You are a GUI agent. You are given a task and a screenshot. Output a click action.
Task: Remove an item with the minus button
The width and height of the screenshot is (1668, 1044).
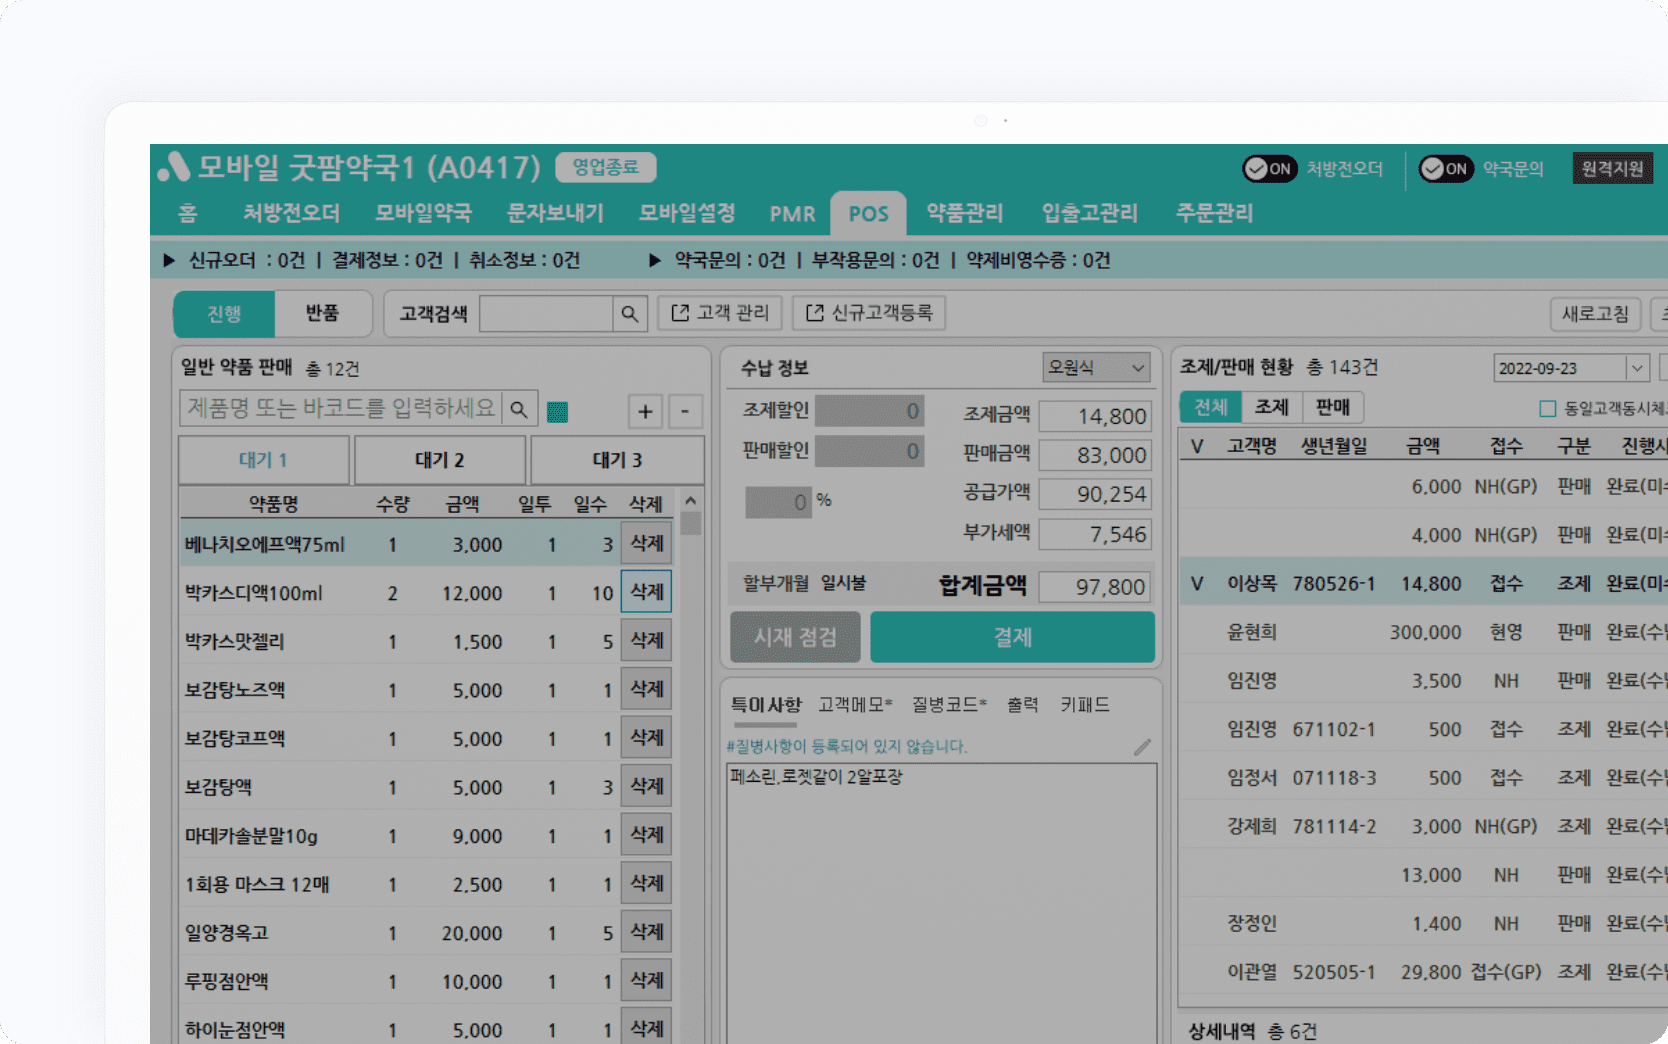point(685,411)
